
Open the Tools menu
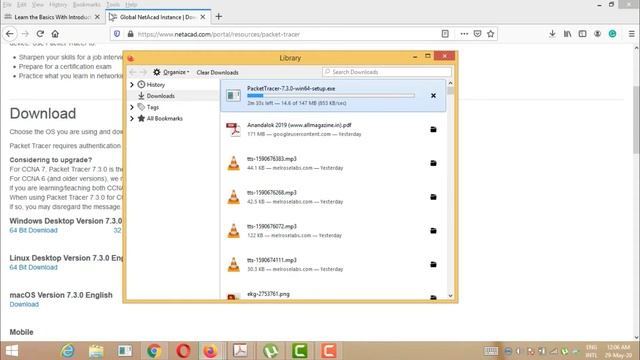tap(113, 4)
